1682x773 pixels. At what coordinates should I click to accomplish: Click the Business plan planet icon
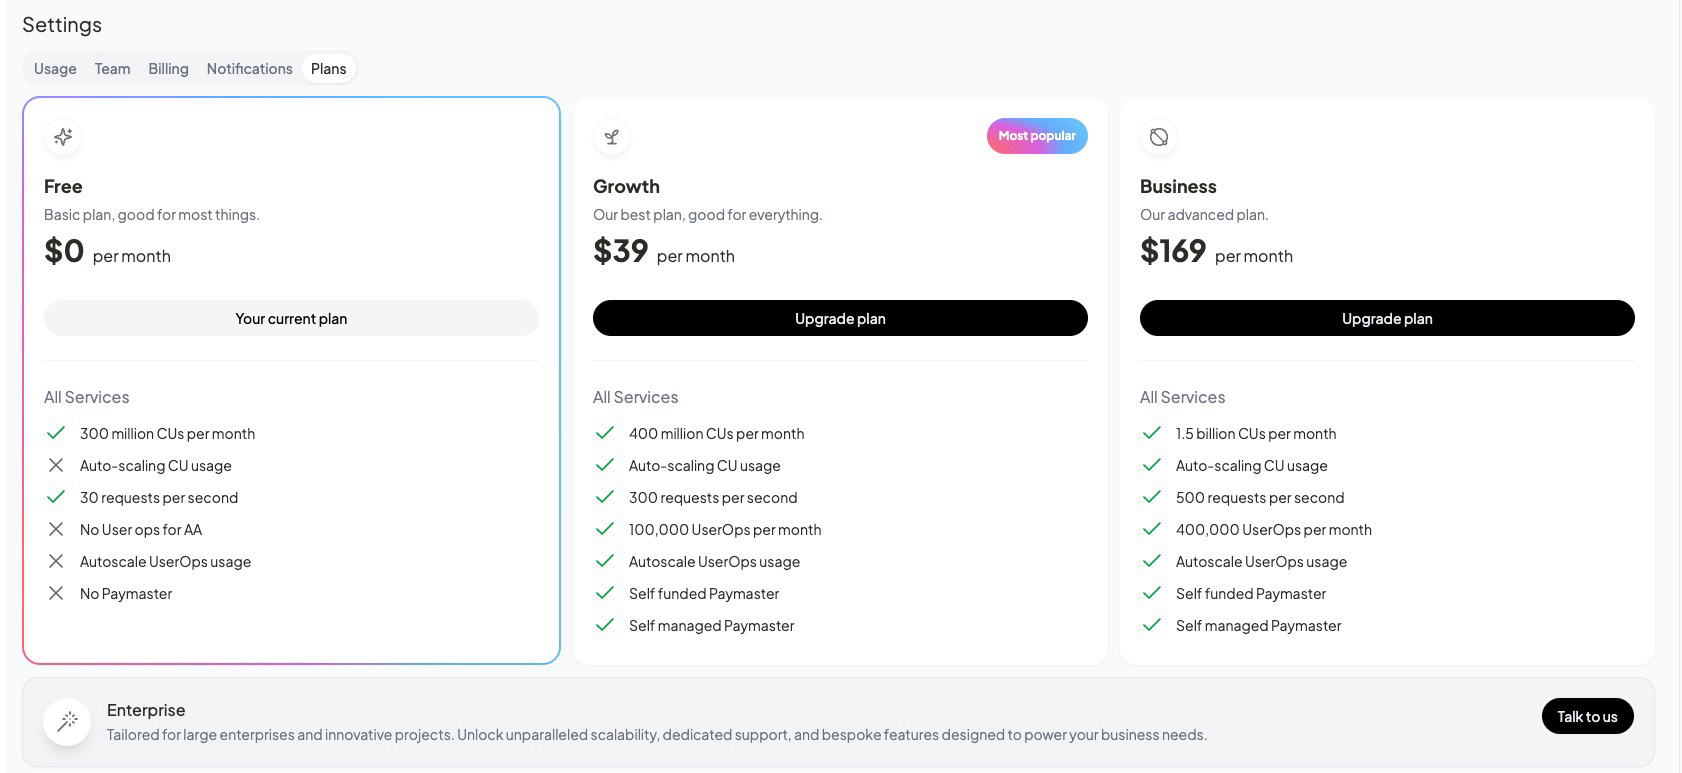1159,137
